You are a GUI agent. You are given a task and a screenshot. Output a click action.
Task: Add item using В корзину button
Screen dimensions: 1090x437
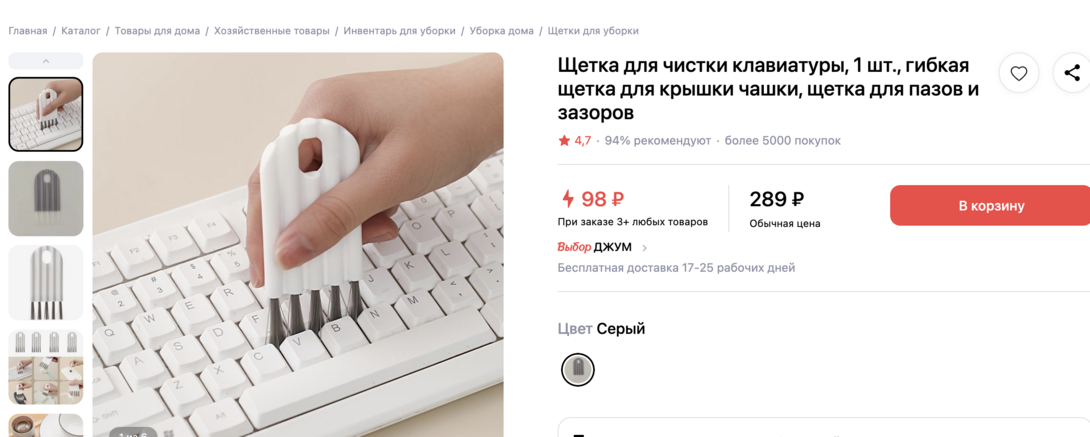tap(991, 206)
